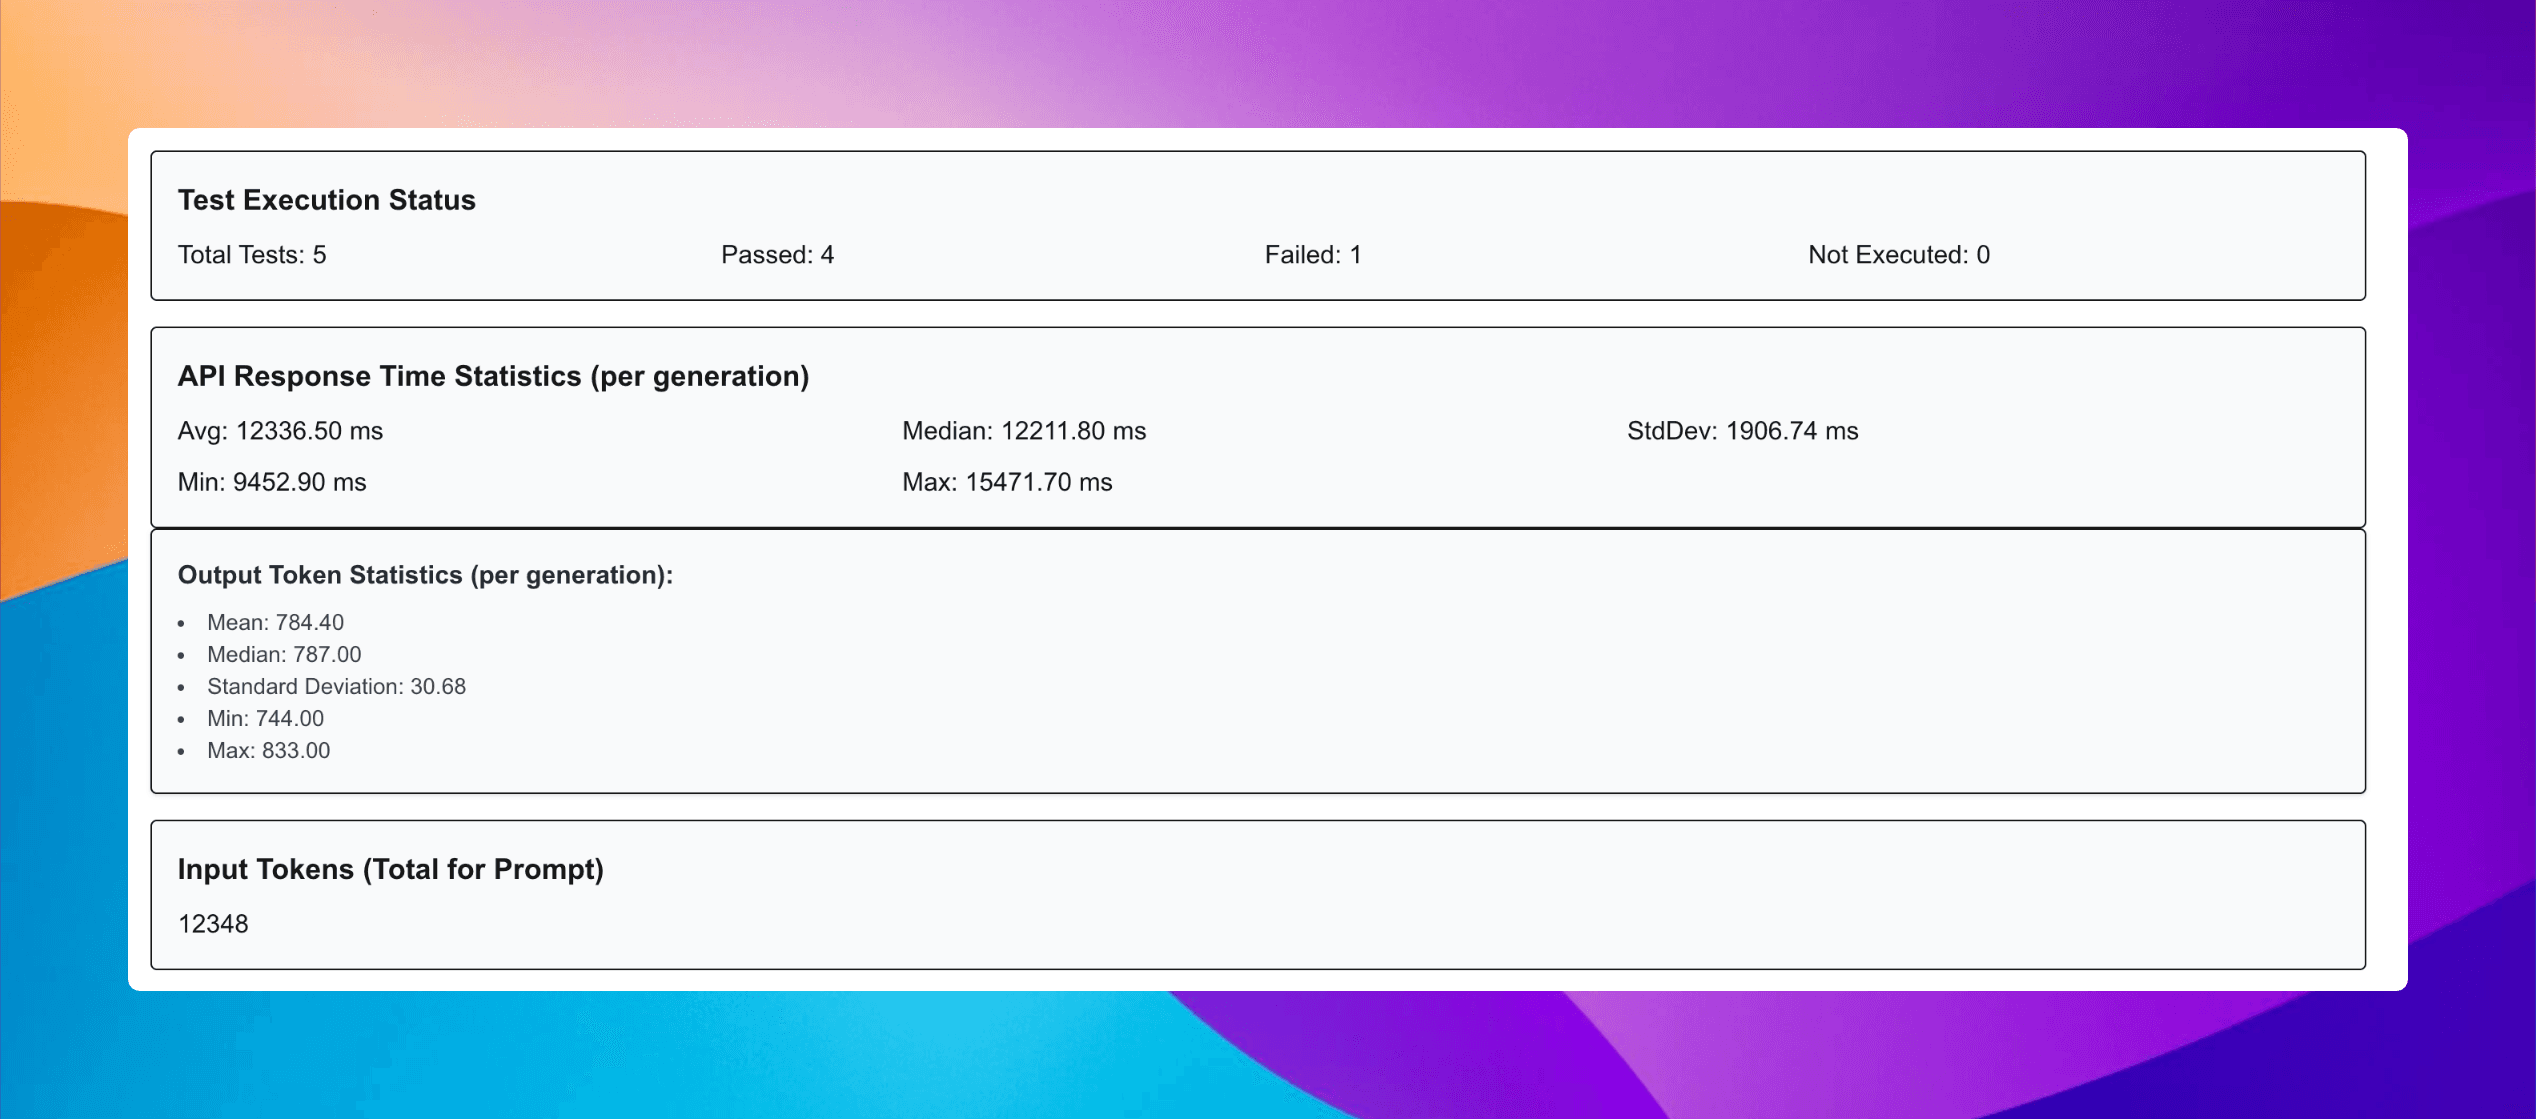The width and height of the screenshot is (2536, 1120).
Task: Select the Median: 12211.80 ms text
Action: click(1023, 431)
